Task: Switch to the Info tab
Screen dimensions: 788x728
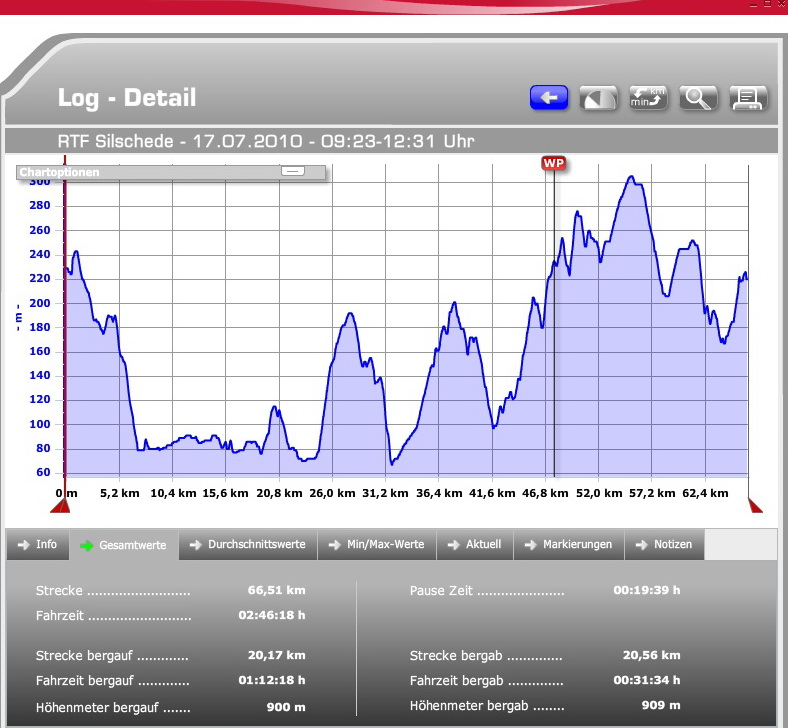Action: (x=37, y=545)
